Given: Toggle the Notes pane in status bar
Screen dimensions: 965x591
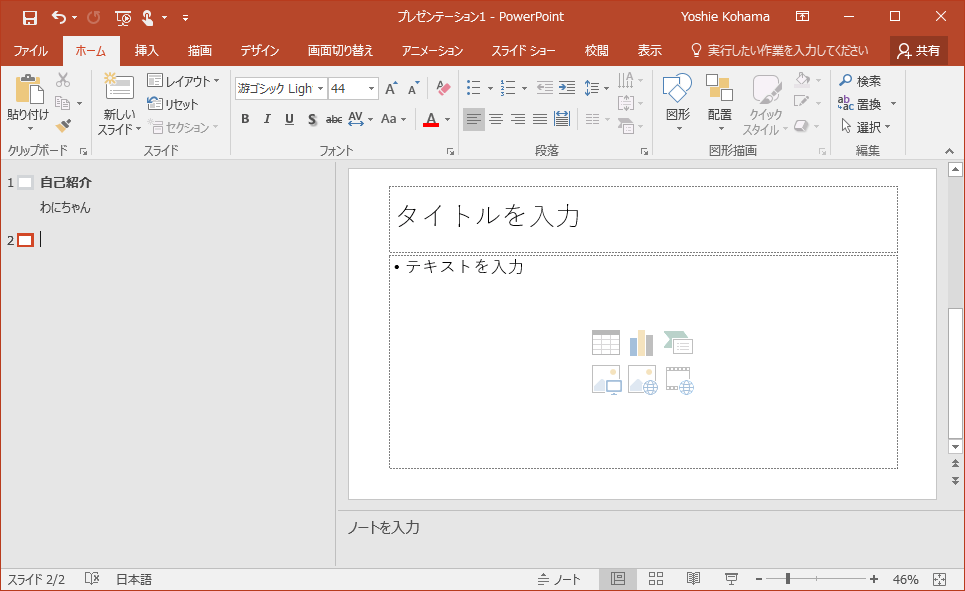Looking at the screenshot, I should coord(559,579).
